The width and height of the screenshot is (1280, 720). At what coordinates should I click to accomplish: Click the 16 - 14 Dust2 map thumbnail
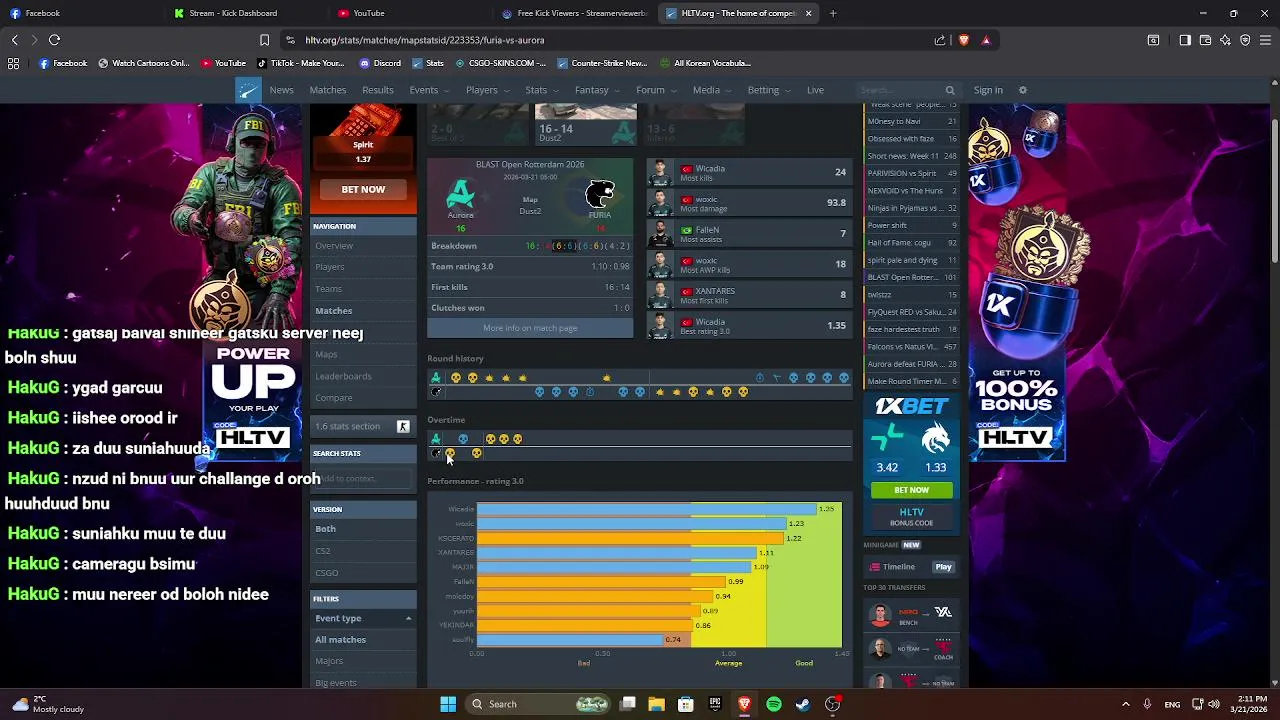coord(586,125)
